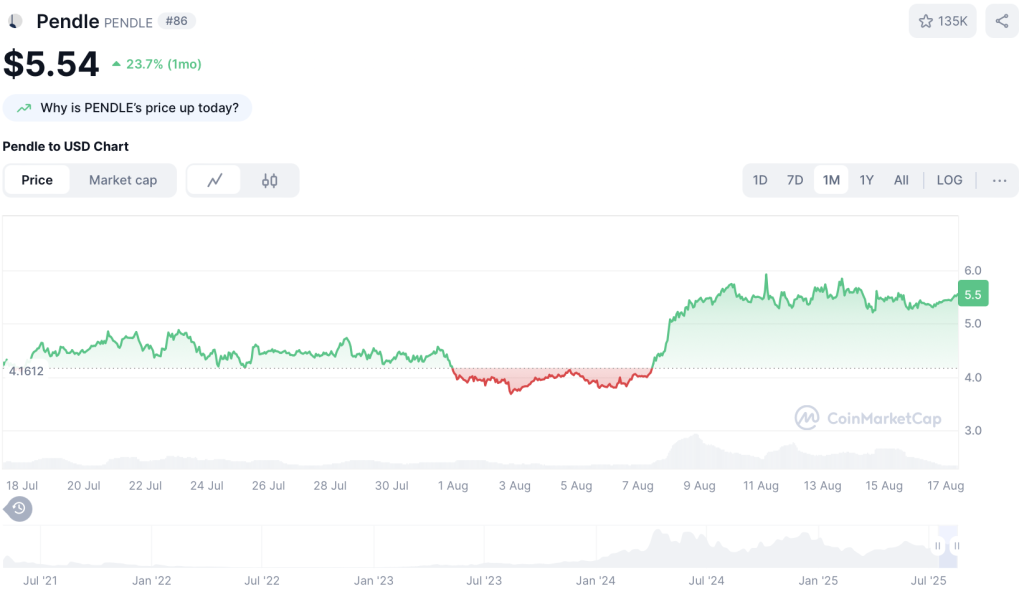
Task: Click the green trending arrow icon
Action: 24,108
